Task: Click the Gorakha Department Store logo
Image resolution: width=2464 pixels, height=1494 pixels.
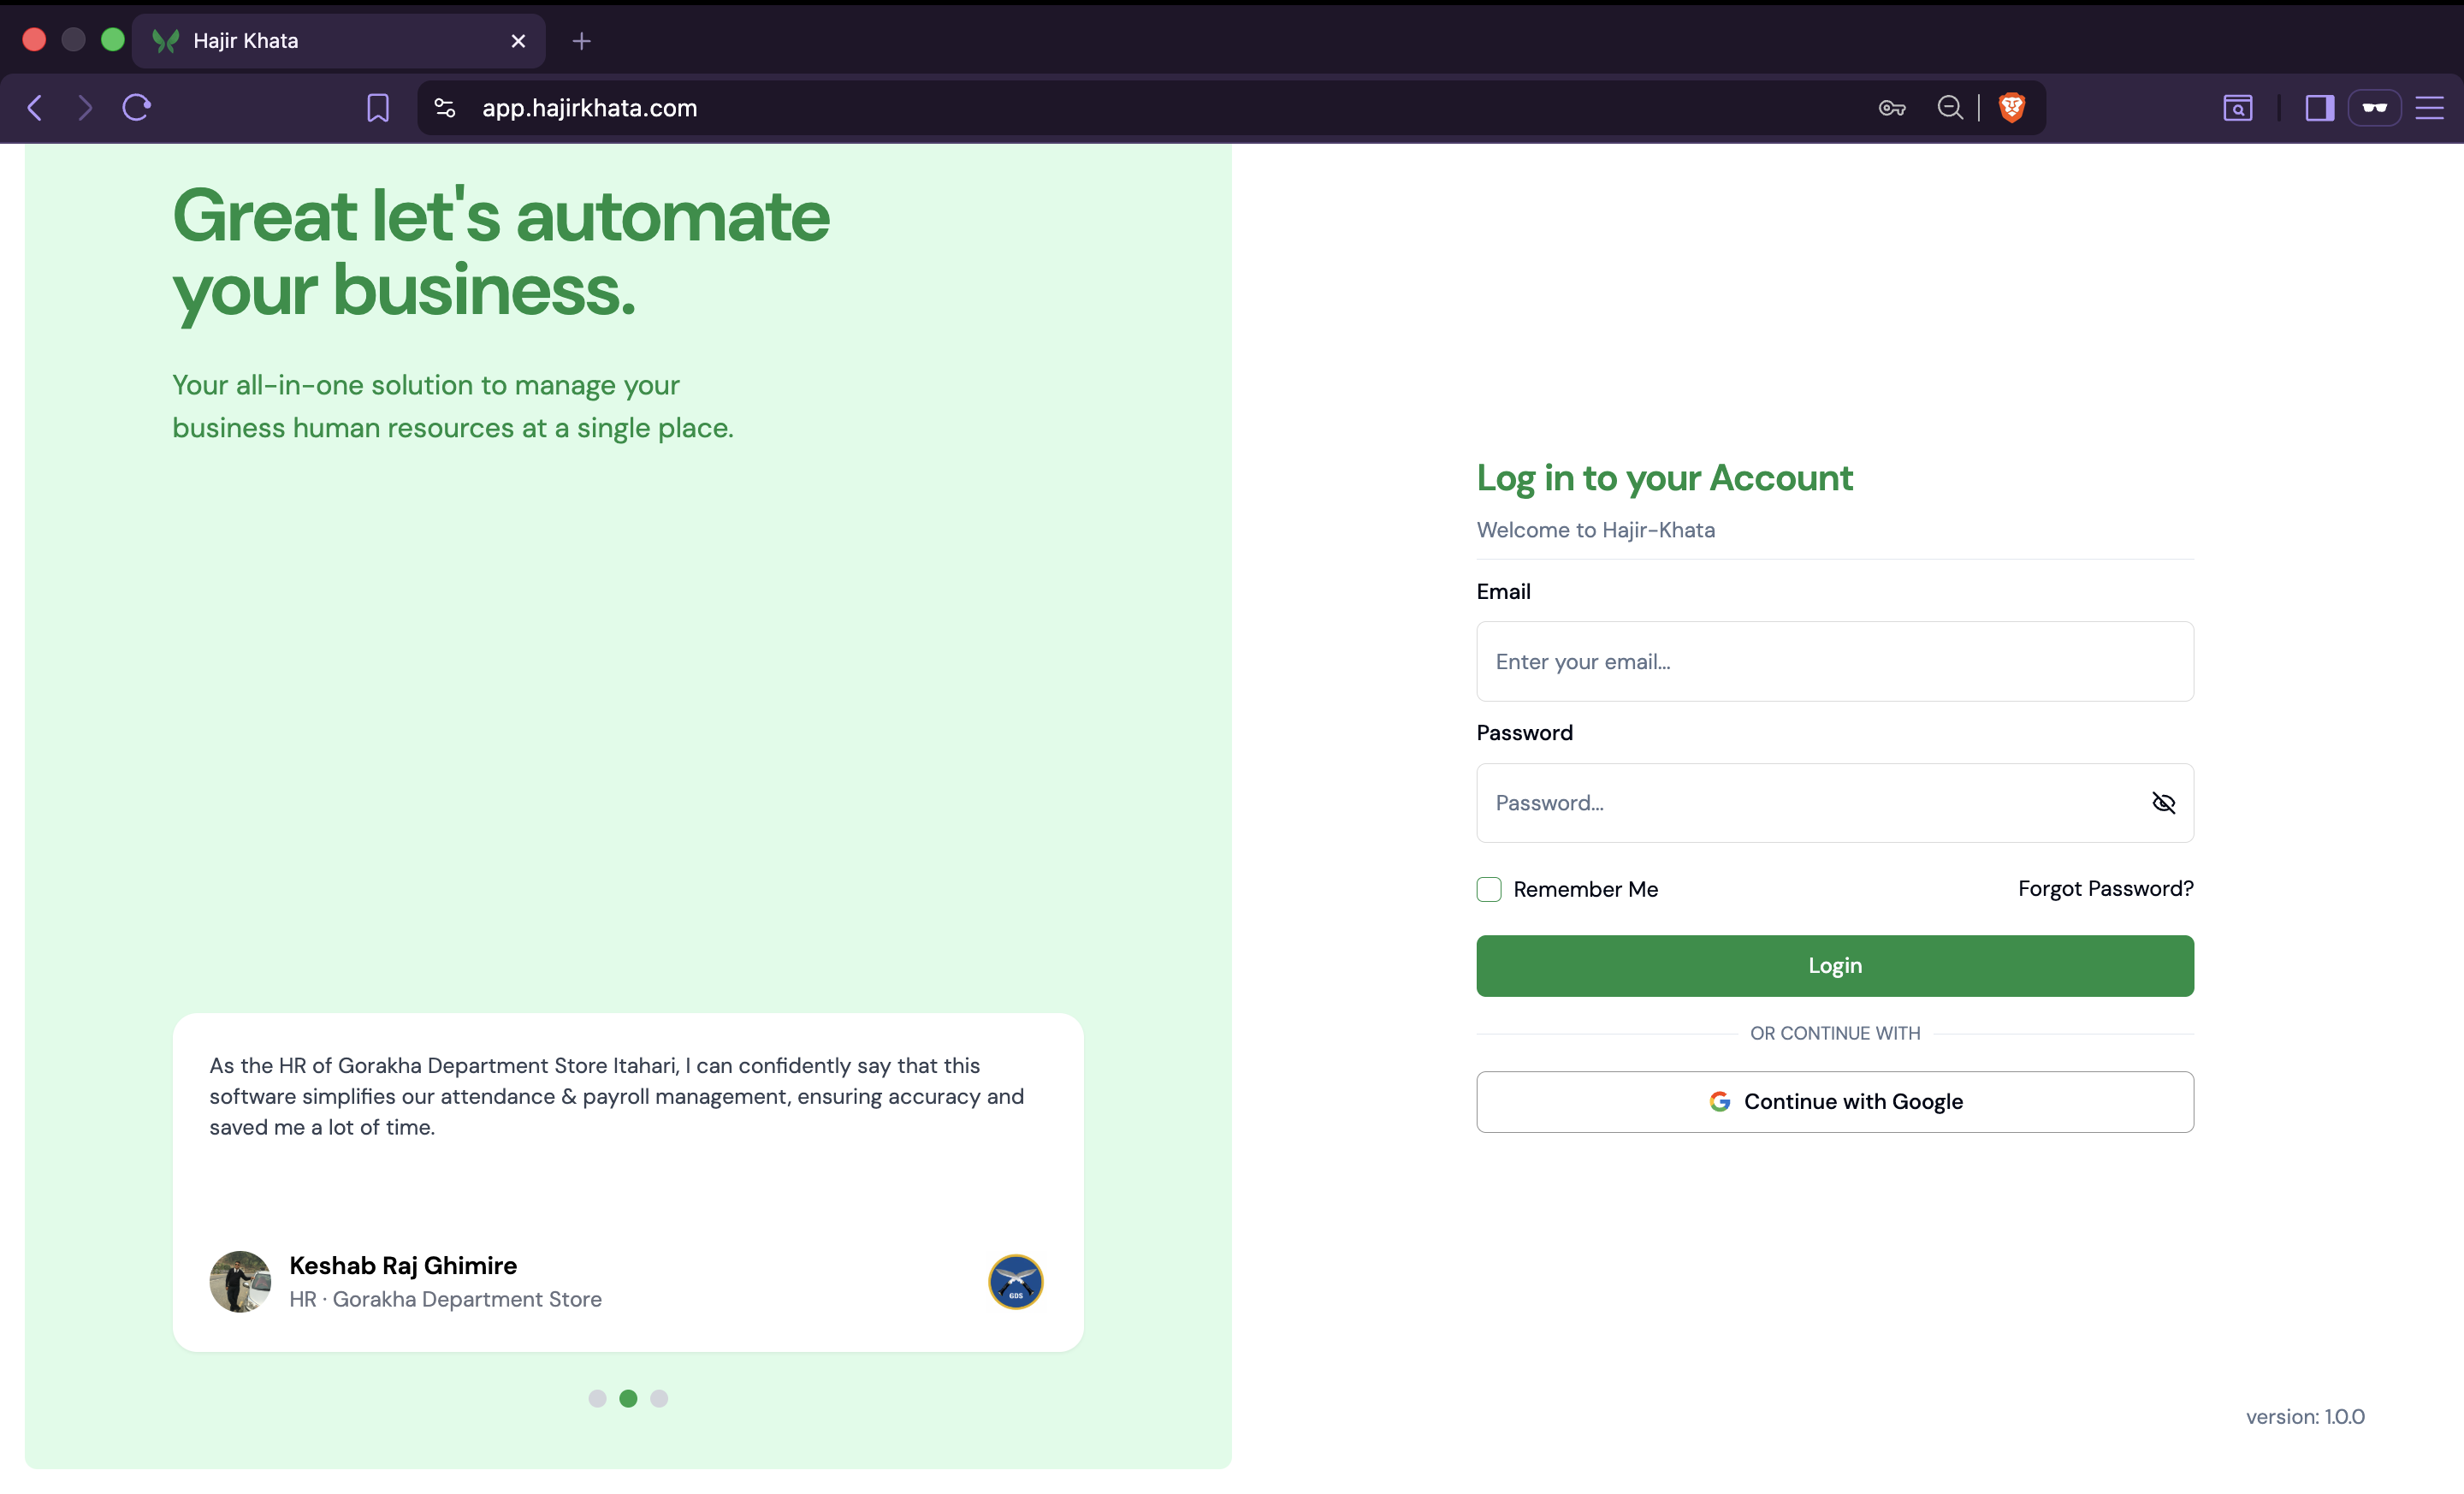Action: 1015,1281
